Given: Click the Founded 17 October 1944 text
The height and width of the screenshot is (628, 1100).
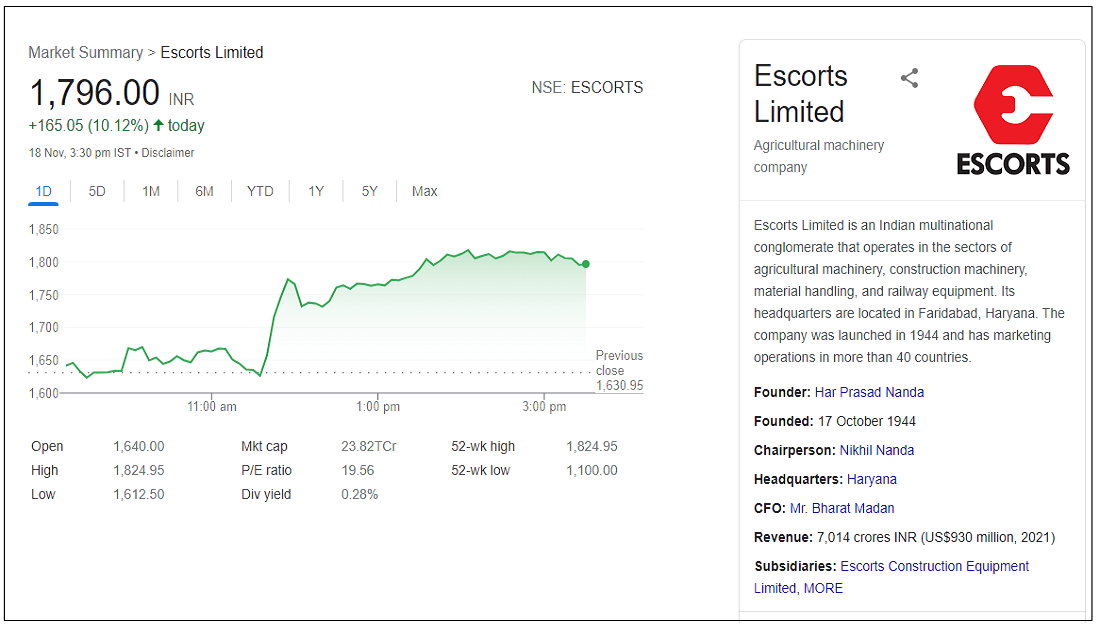Looking at the screenshot, I should click(835, 422).
